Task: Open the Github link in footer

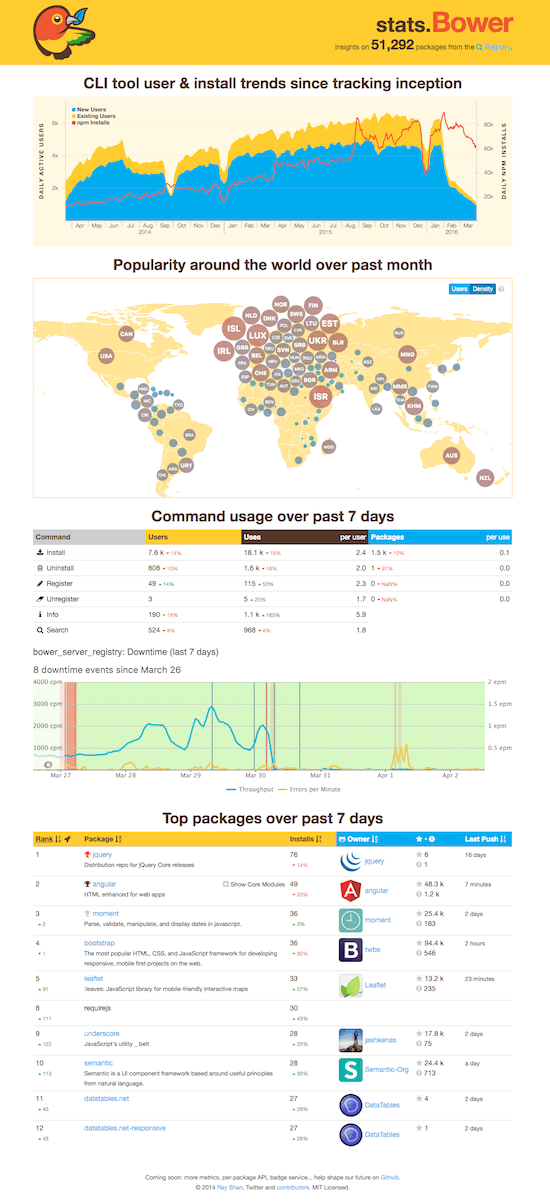Action: coord(390,1178)
